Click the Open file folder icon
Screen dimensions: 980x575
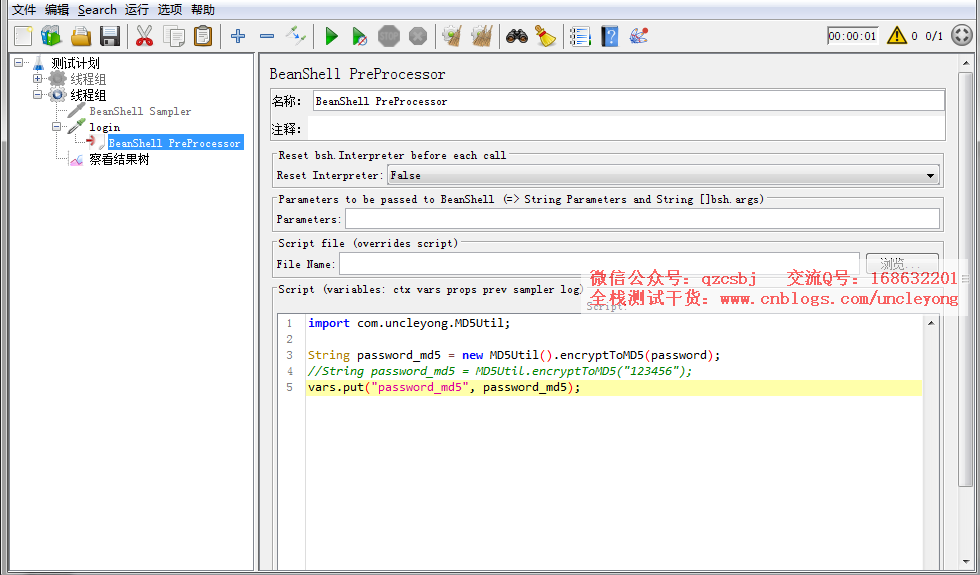tap(81, 36)
